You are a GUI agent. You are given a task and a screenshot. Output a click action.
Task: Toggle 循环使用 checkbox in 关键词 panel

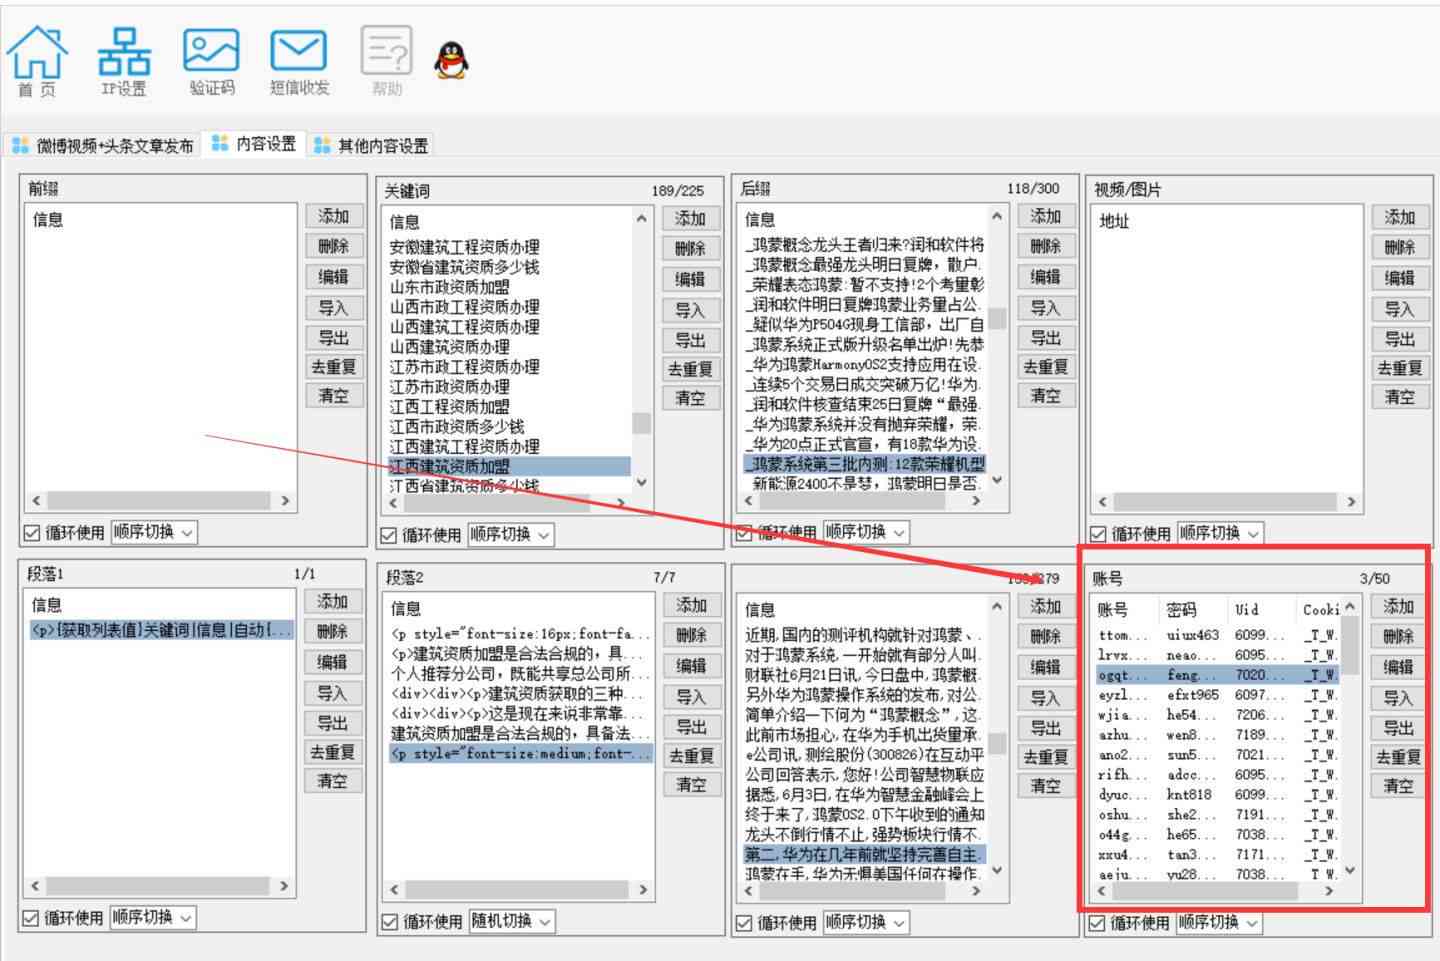coord(388,535)
